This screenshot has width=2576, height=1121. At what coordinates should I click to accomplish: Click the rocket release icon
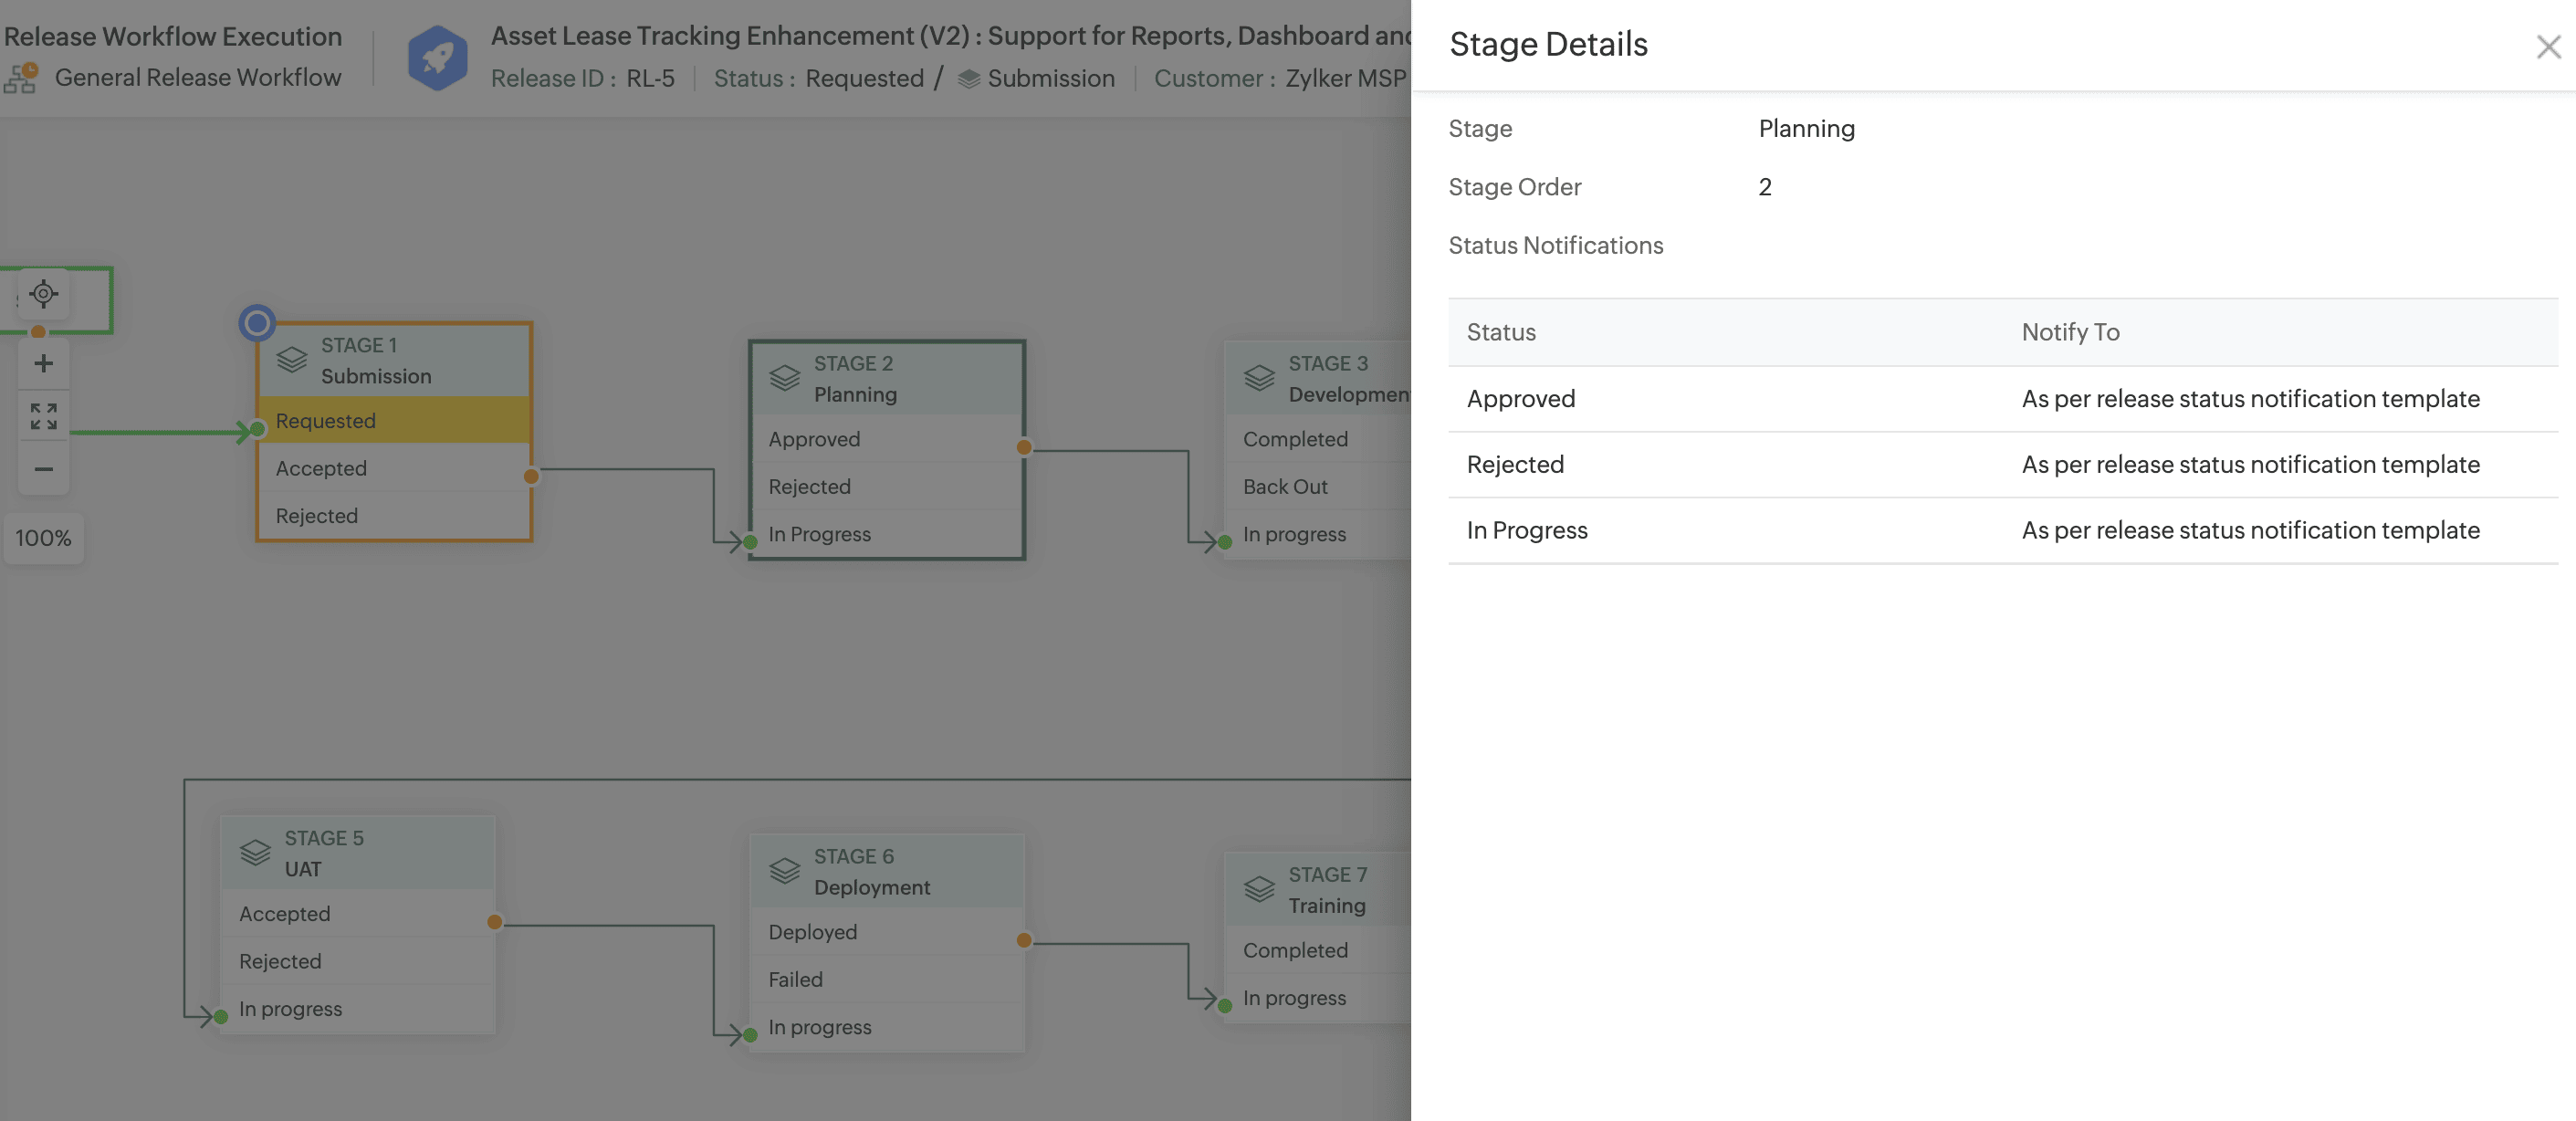pos(437,58)
